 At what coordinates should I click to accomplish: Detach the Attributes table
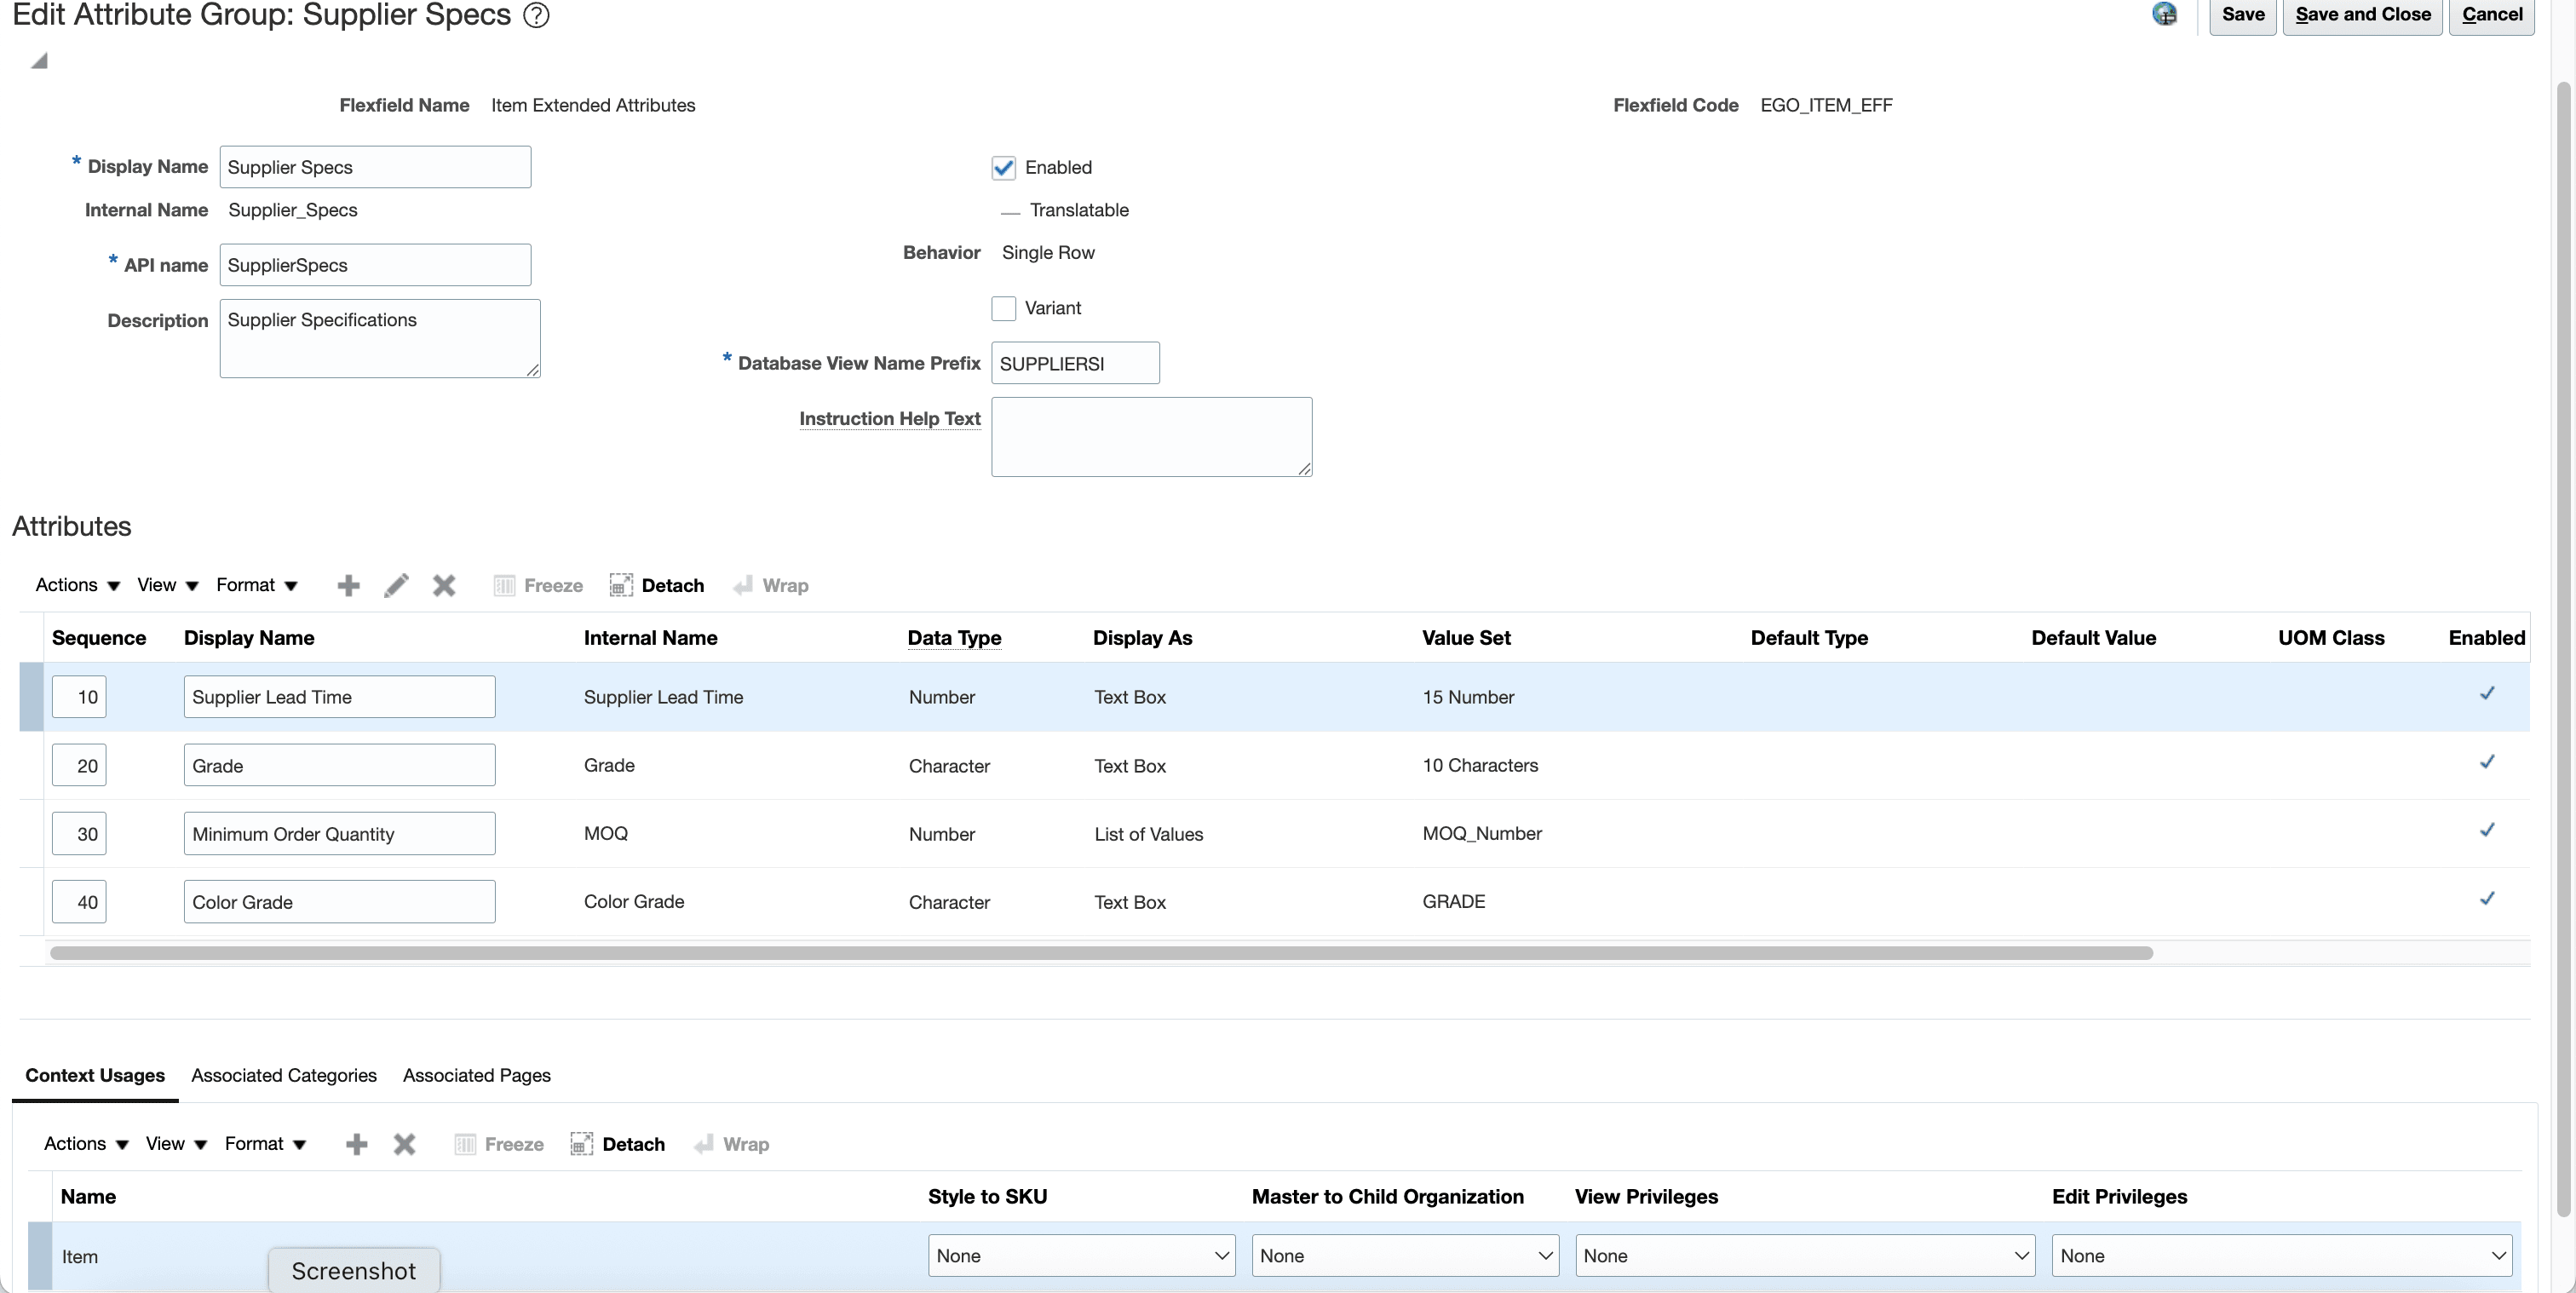pyautogui.click(x=657, y=585)
